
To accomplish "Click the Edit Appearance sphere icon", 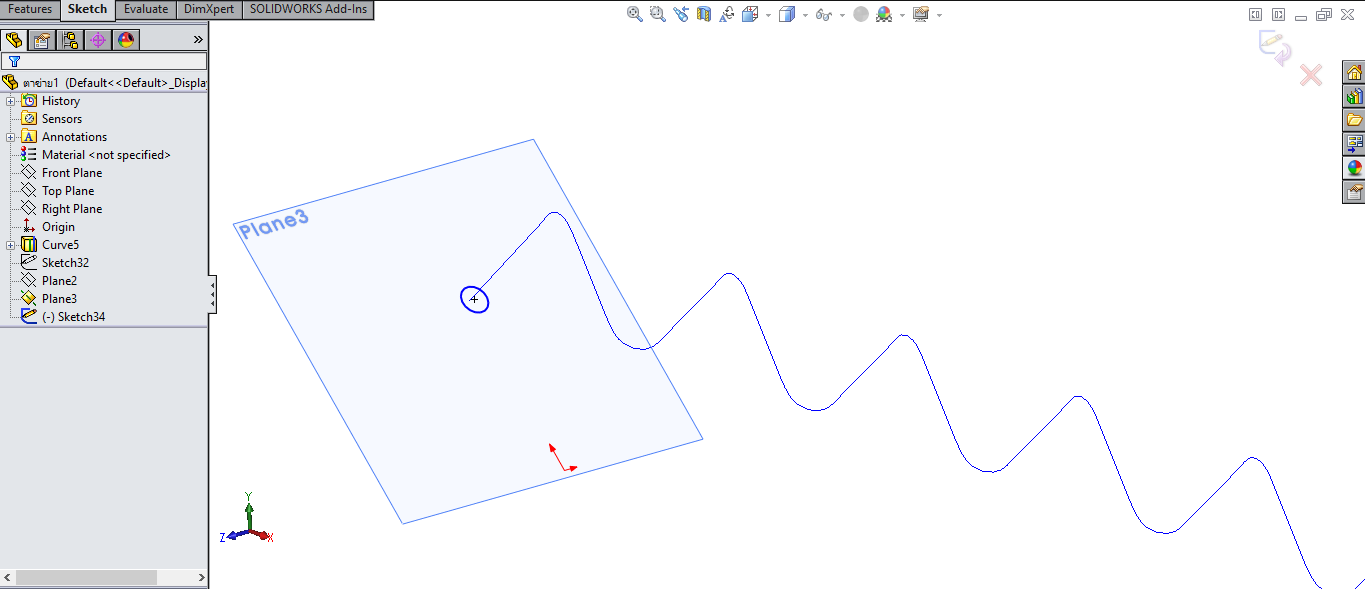I will tap(861, 14).
